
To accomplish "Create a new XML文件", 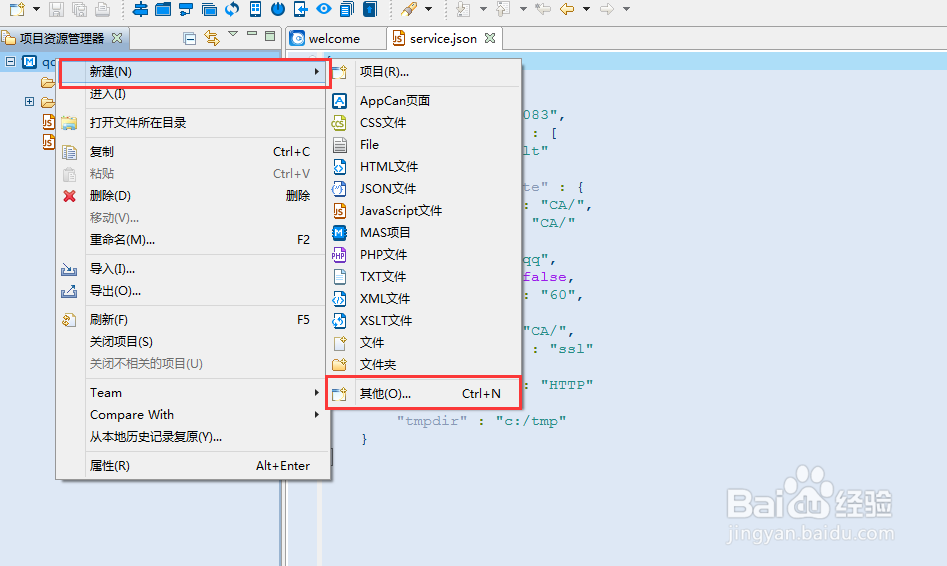I will pos(425,298).
